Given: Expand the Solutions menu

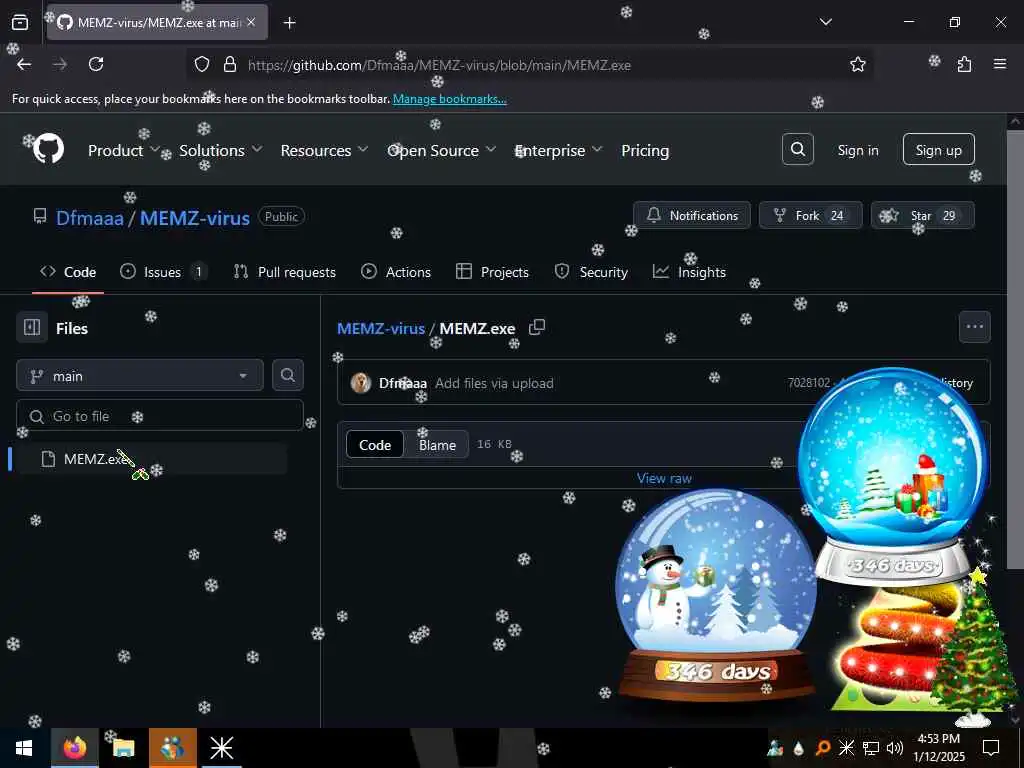Looking at the screenshot, I should tap(220, 150).
